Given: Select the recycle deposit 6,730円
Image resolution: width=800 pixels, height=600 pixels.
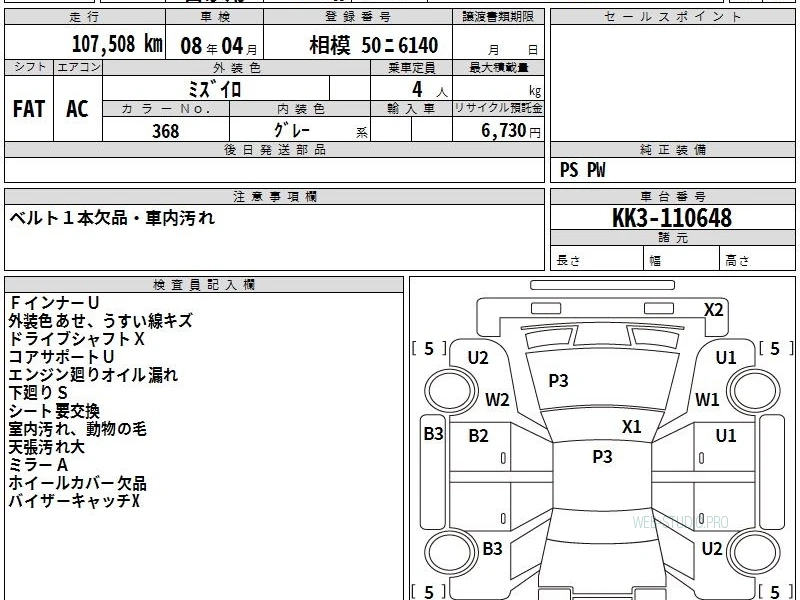Looking at the screenshot, I should point(511,131).
